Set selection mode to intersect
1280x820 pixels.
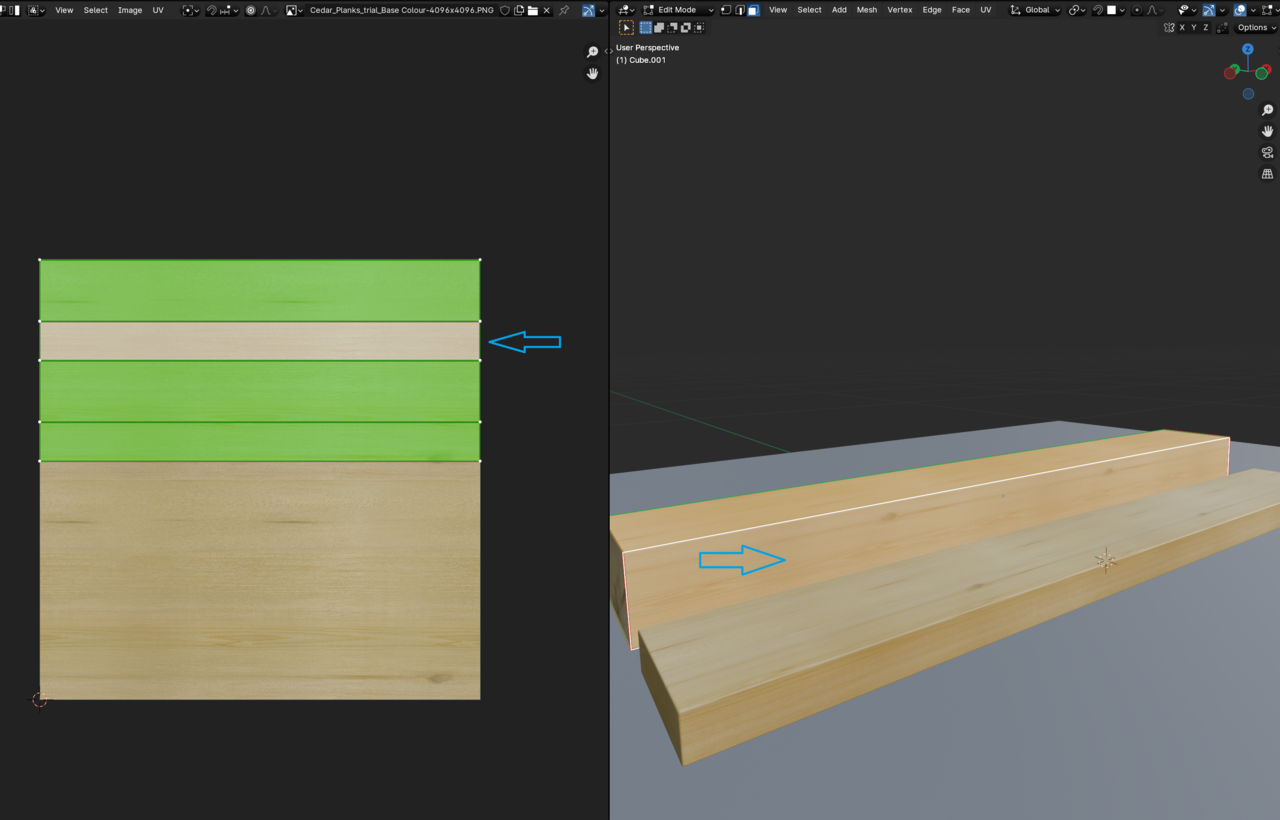[x=698, y=28]
